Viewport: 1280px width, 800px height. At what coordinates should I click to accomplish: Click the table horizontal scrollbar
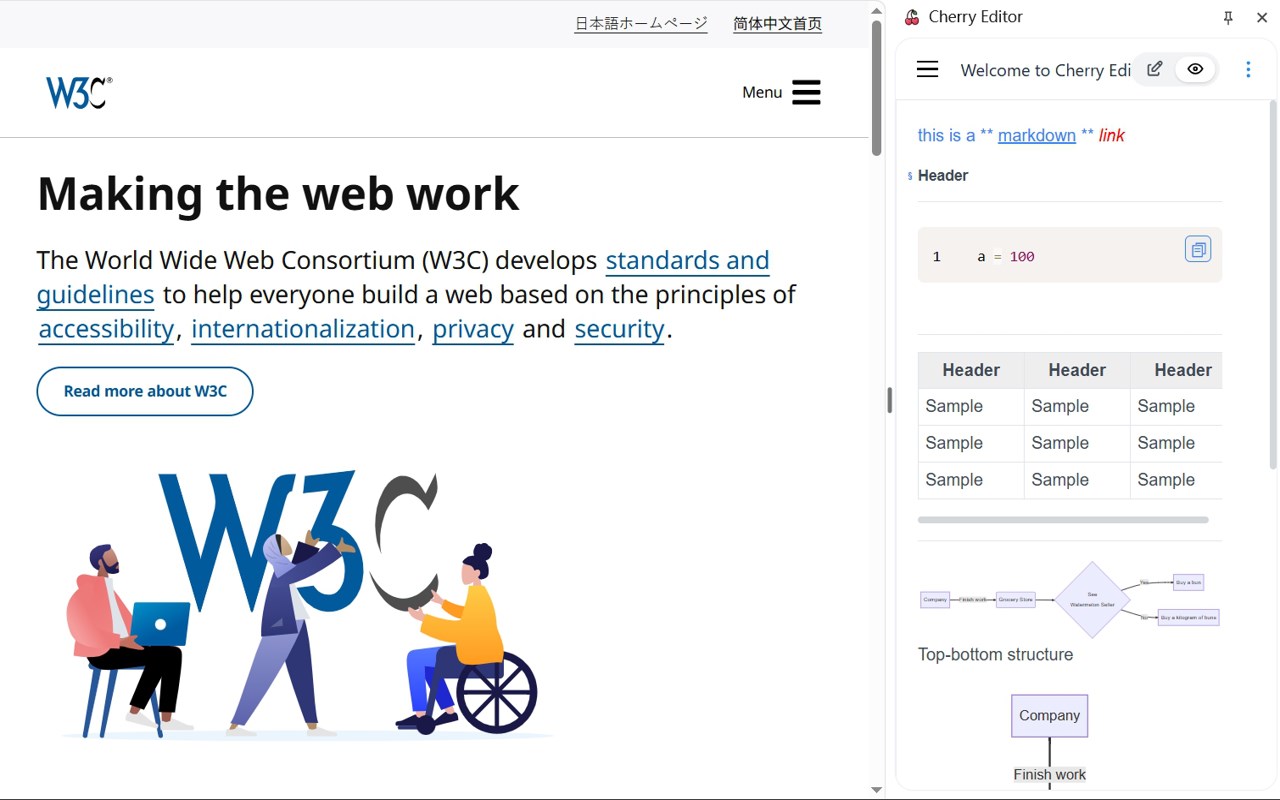[x=1063, y=520]
